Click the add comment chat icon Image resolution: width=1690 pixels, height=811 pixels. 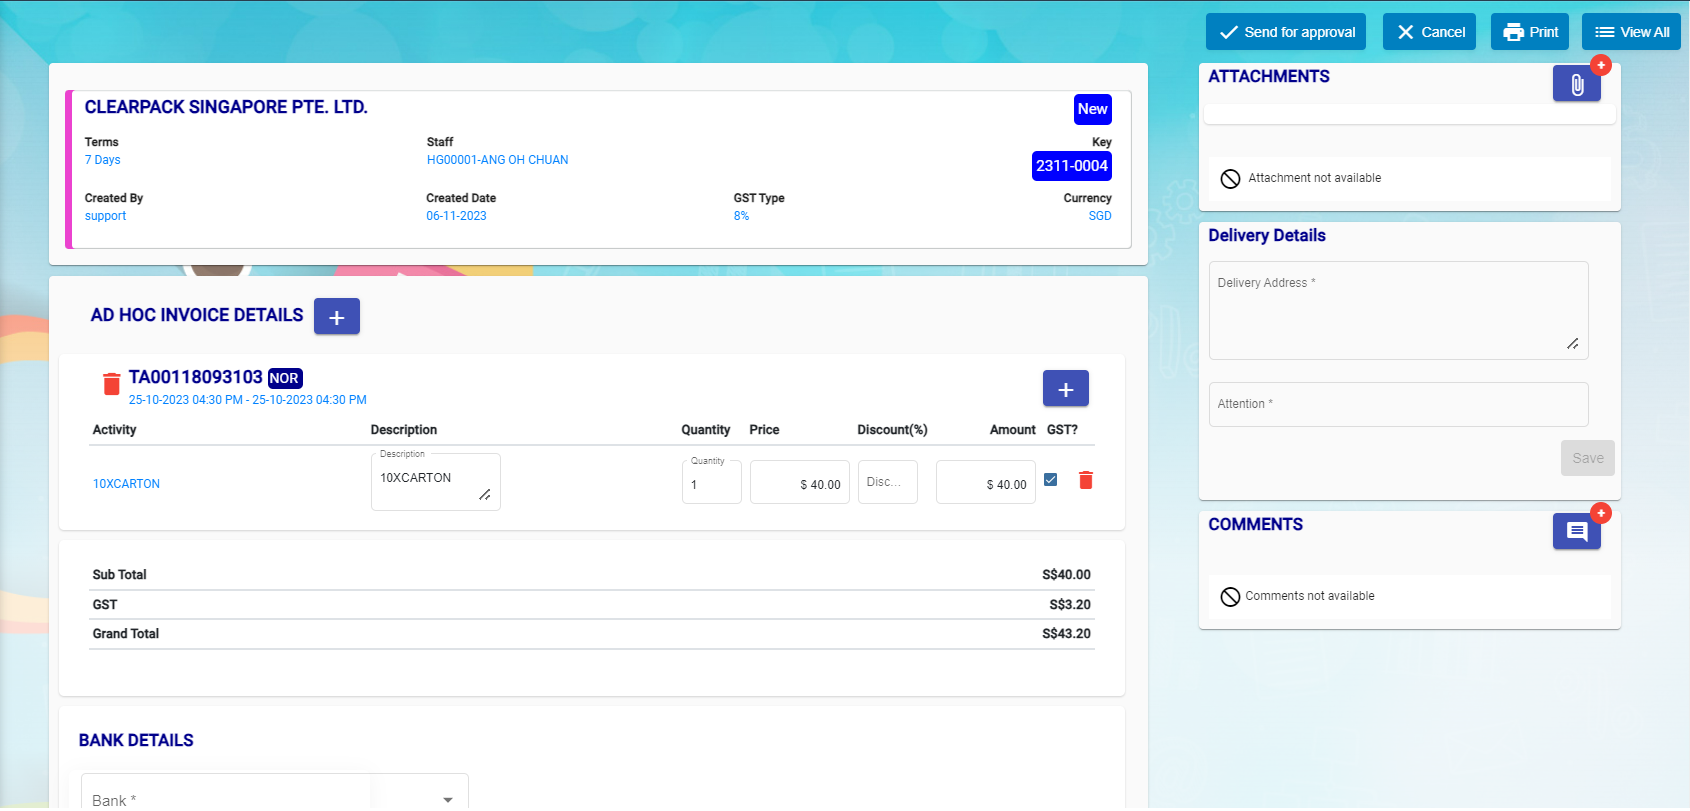1576,532
